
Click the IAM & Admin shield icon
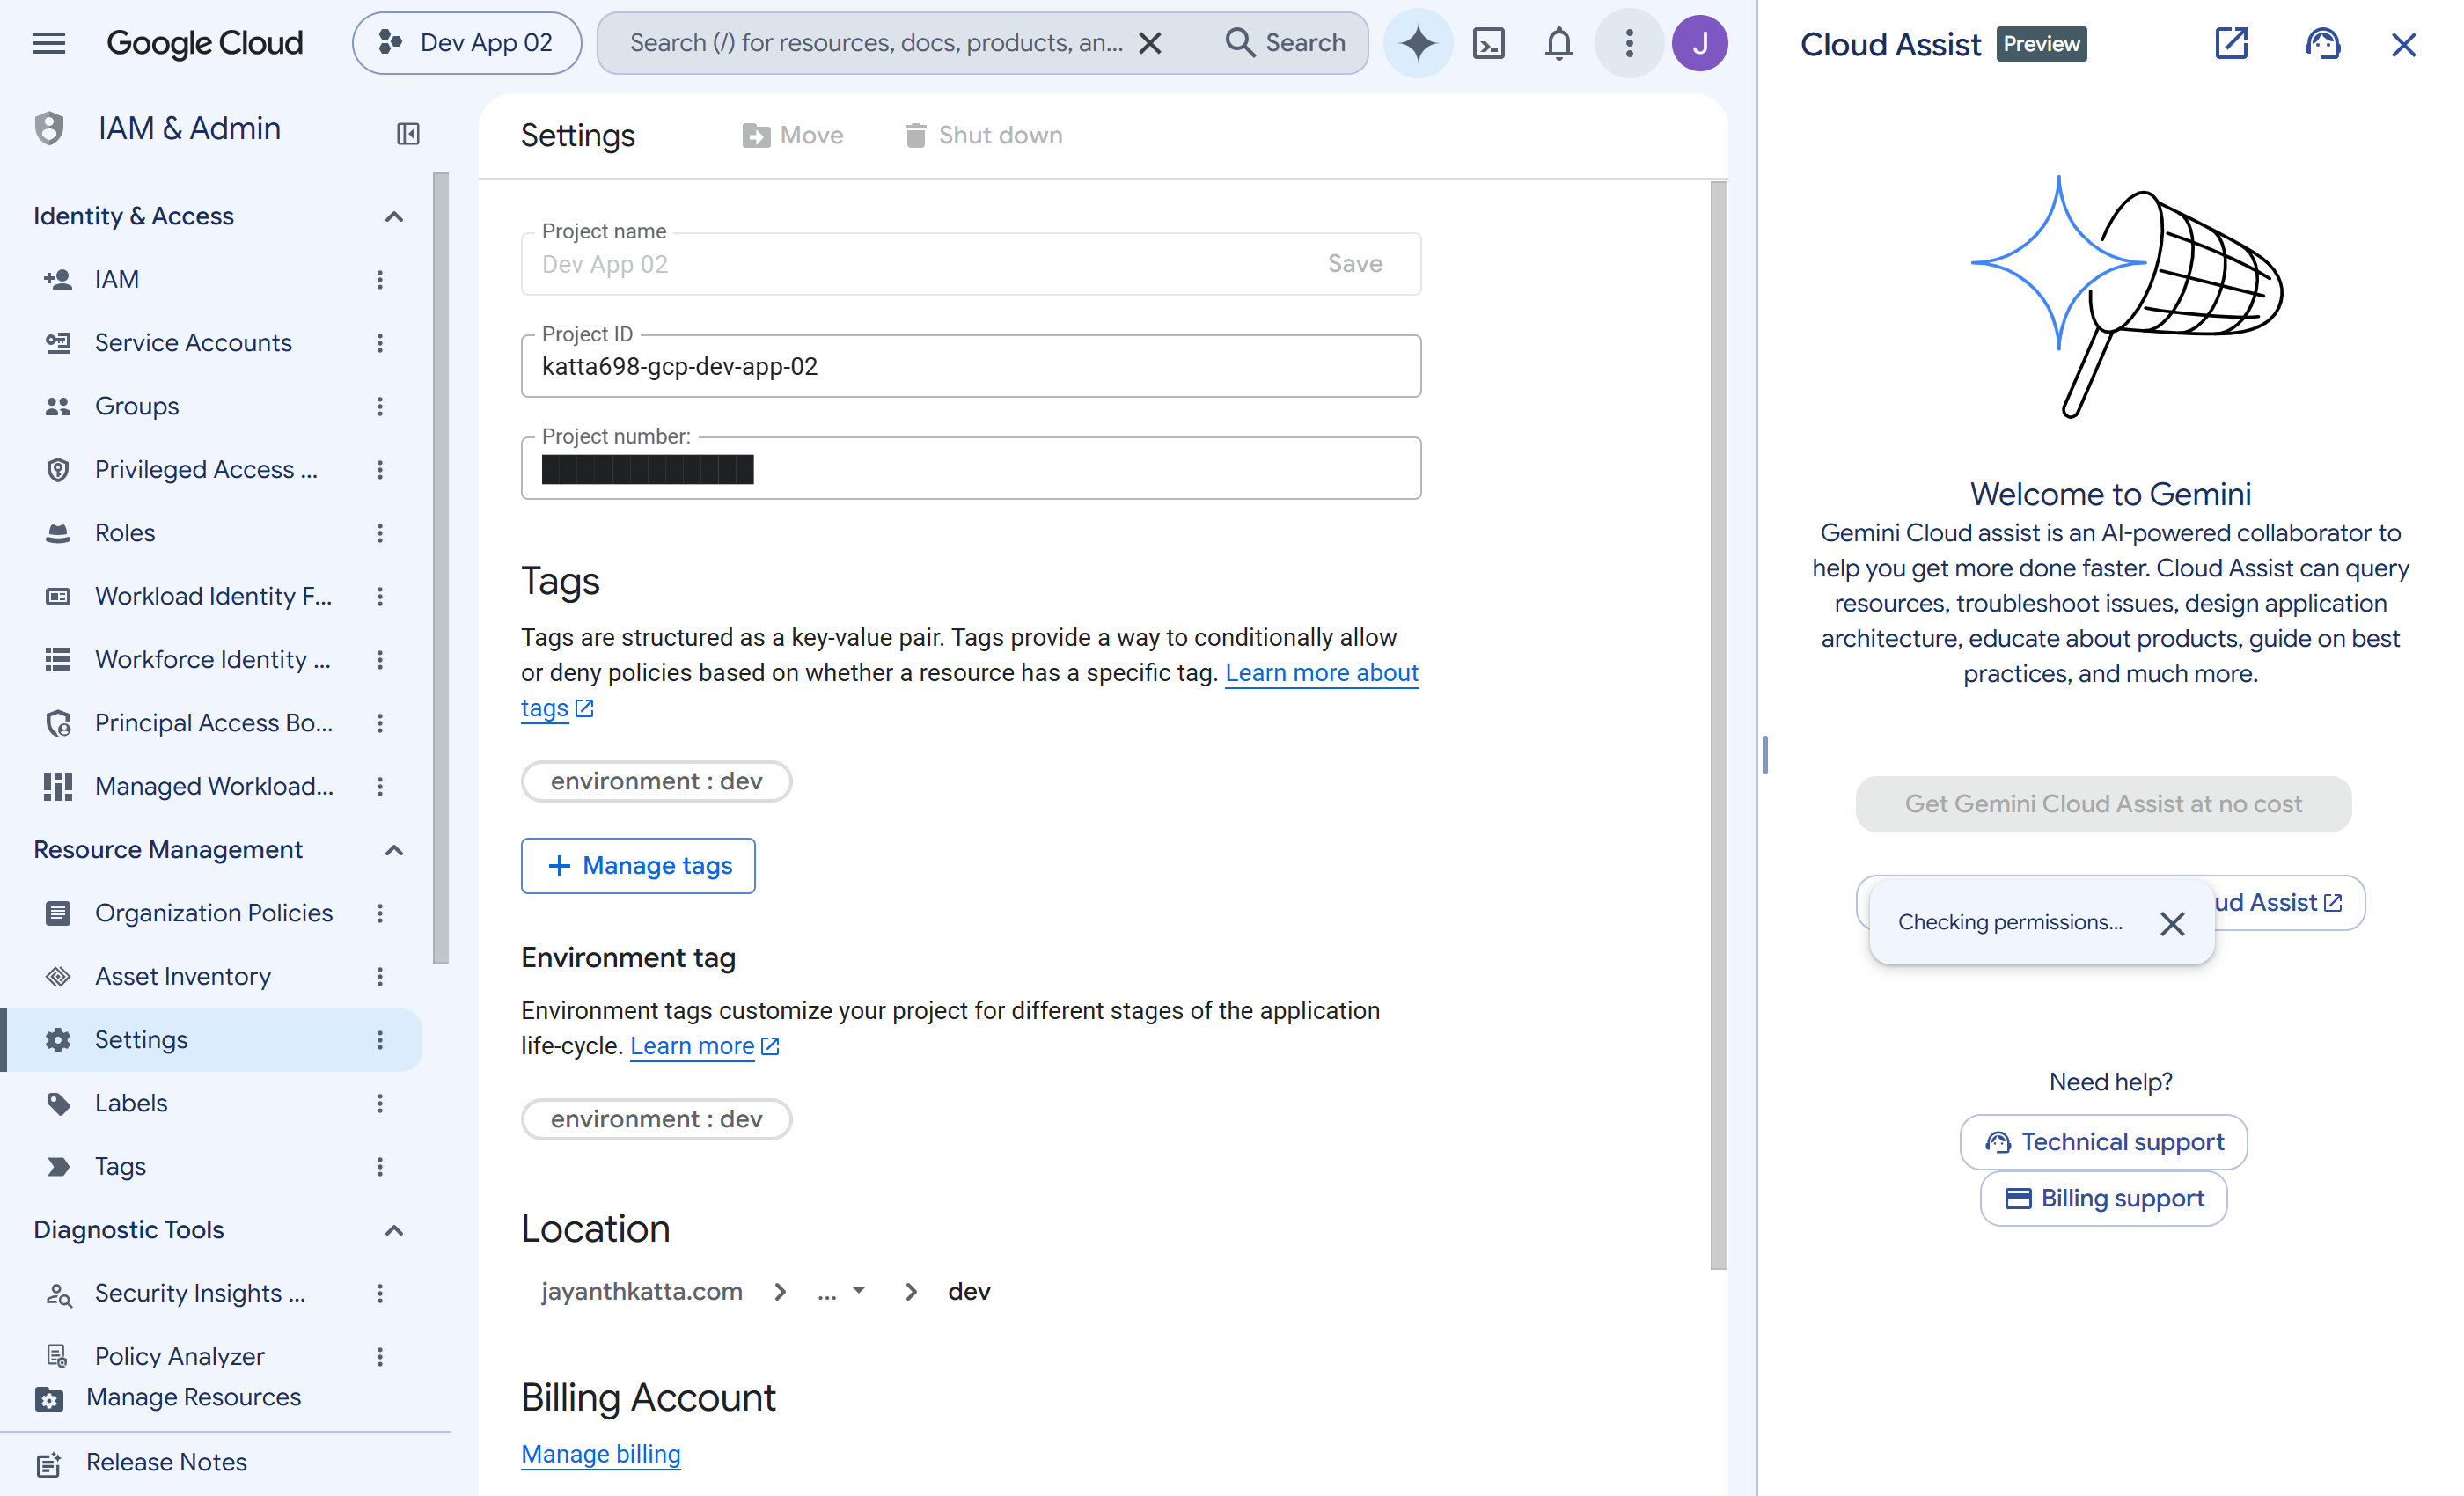49,129
